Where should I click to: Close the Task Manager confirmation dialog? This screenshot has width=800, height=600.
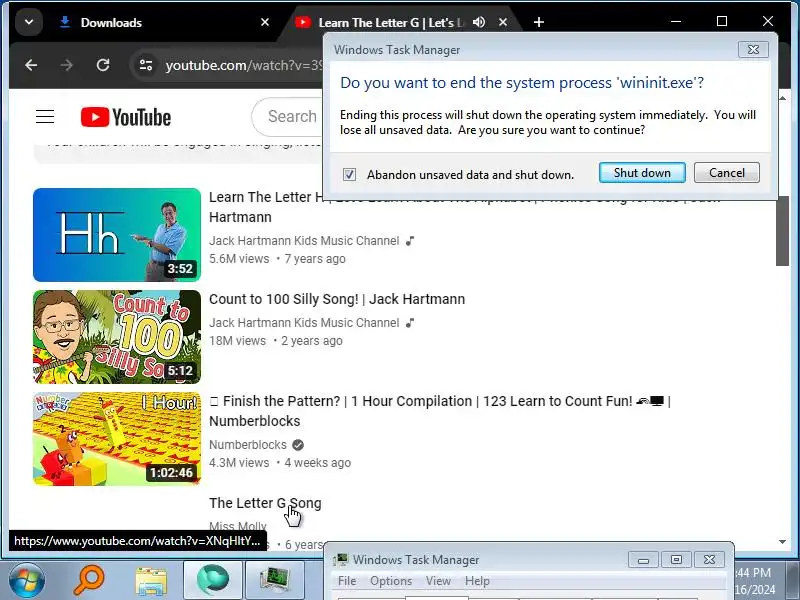click(753, 49)
